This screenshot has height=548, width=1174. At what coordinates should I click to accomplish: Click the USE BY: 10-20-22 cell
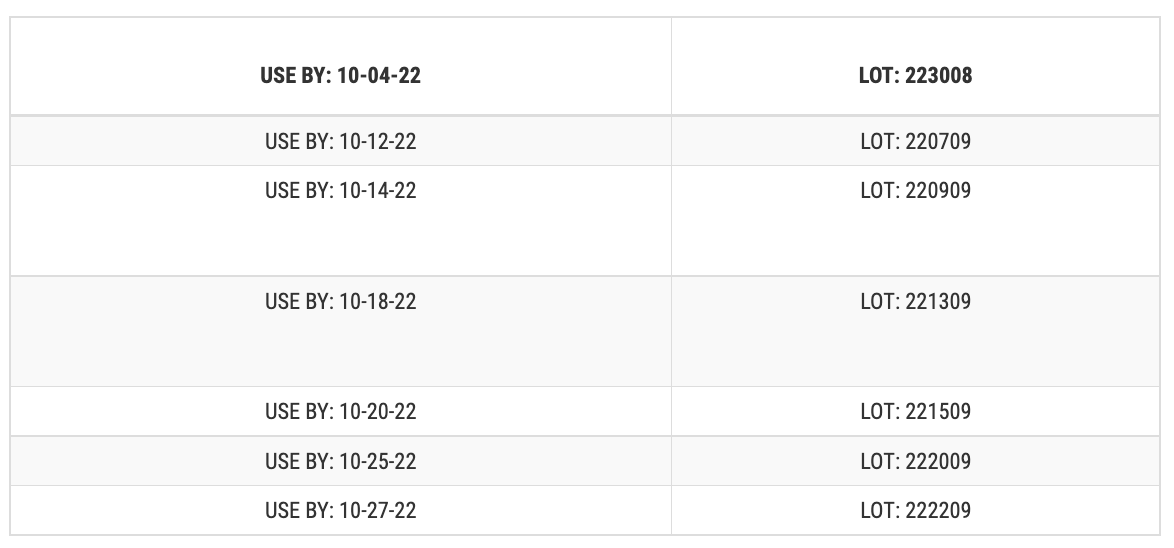point(341,411)
